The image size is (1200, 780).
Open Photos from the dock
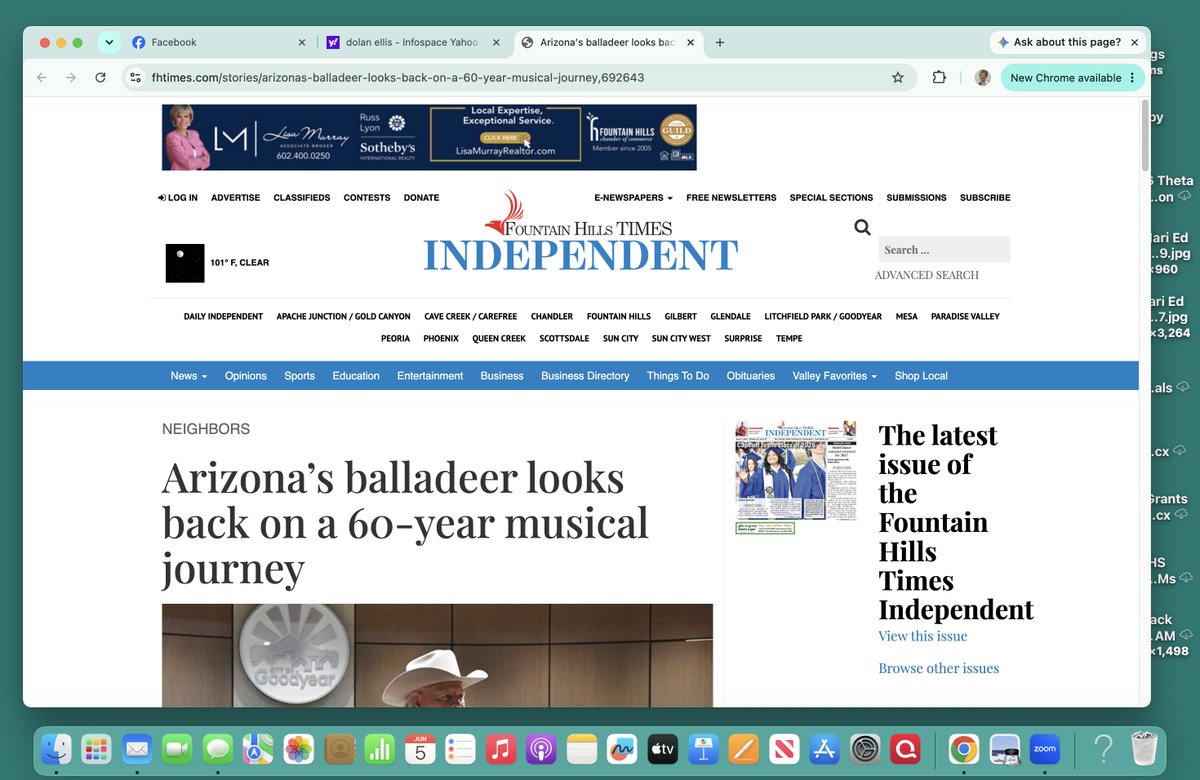[298, 748]
